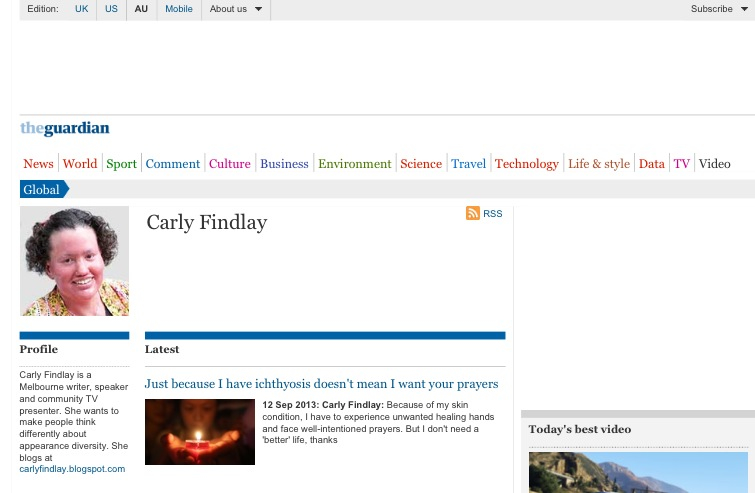Click Carly Findlay's profile photo
The height and width of the screenshot is (493, 755).
point(75,261)
